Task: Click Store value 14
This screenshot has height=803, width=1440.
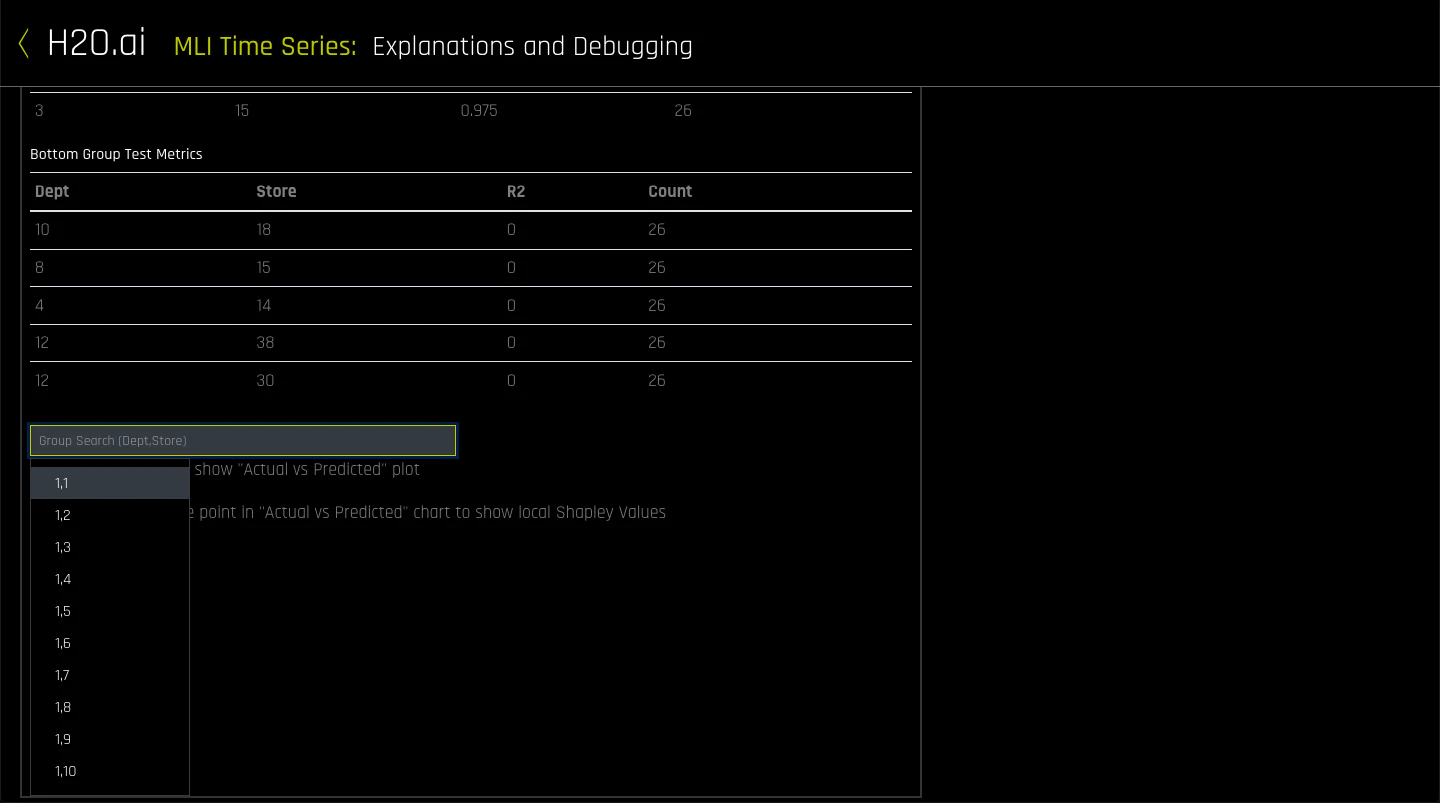Action: click(x=264, y=306)
